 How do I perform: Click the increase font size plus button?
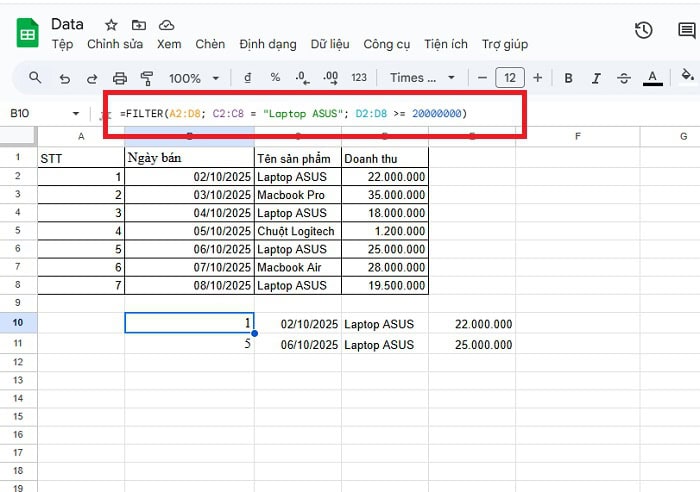coord(538,78)
